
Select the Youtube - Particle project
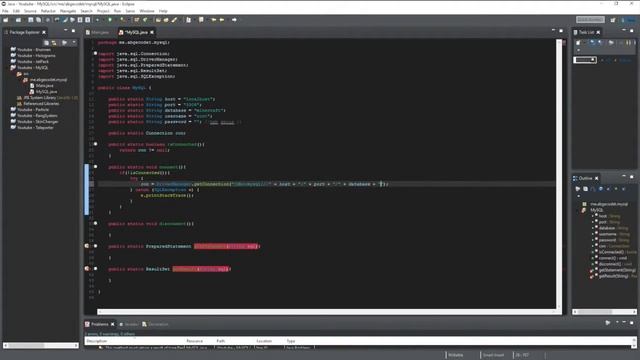pos(33,109)
